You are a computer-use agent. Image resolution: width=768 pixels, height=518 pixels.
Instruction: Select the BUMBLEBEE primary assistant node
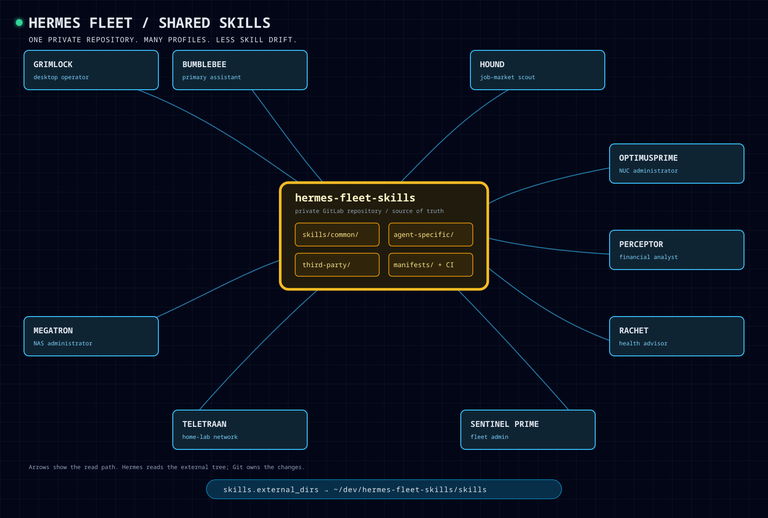(x=240, y=70)
